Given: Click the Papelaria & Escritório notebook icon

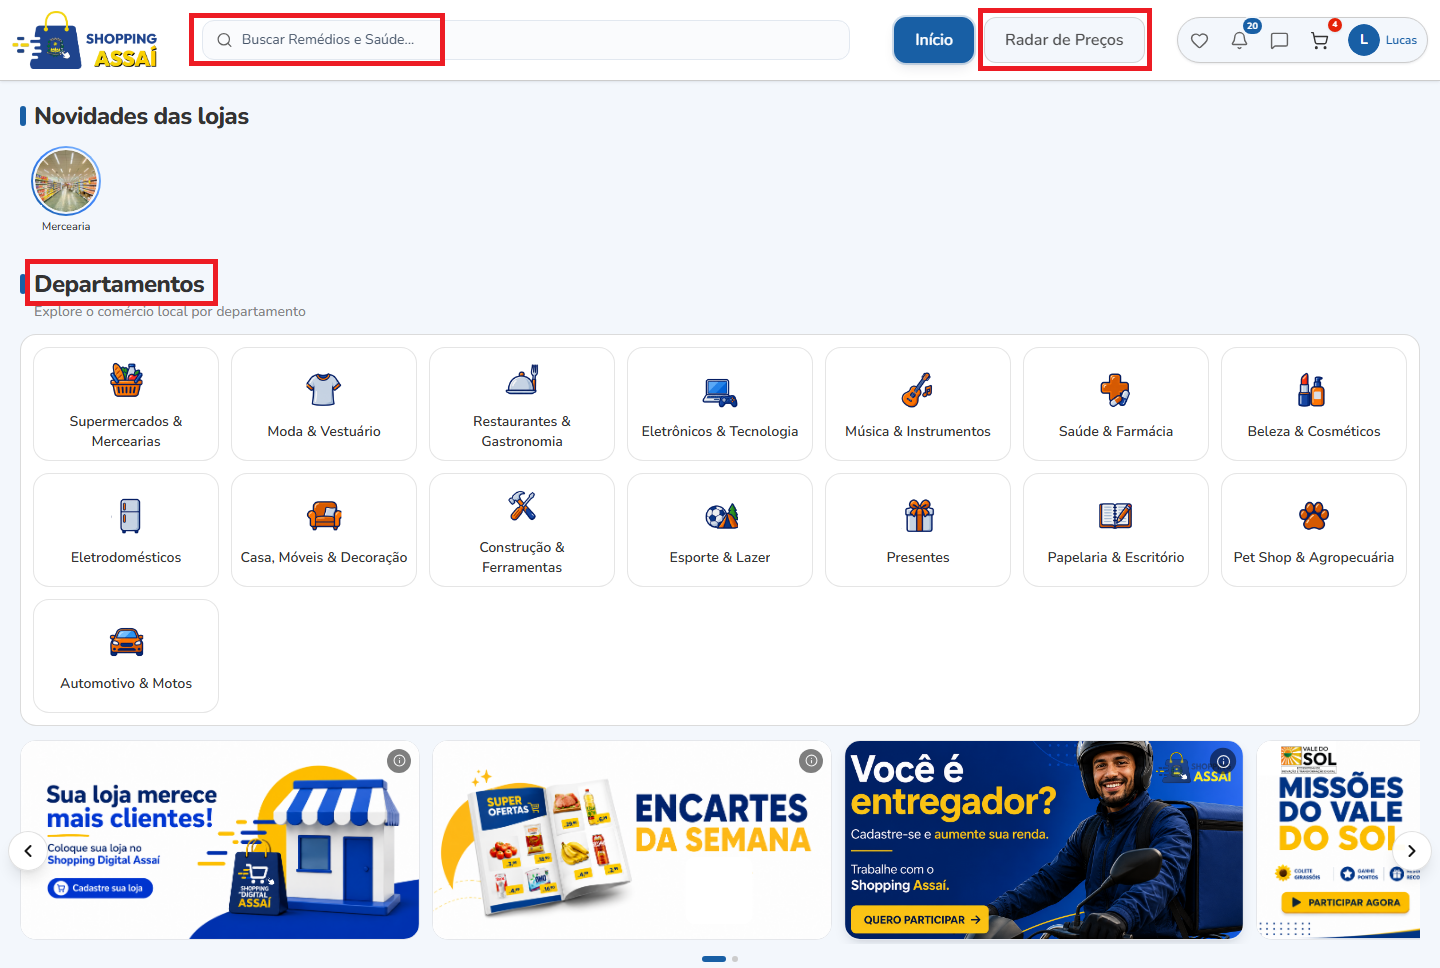Looking at the screenshot, I should click(1116, 516).
